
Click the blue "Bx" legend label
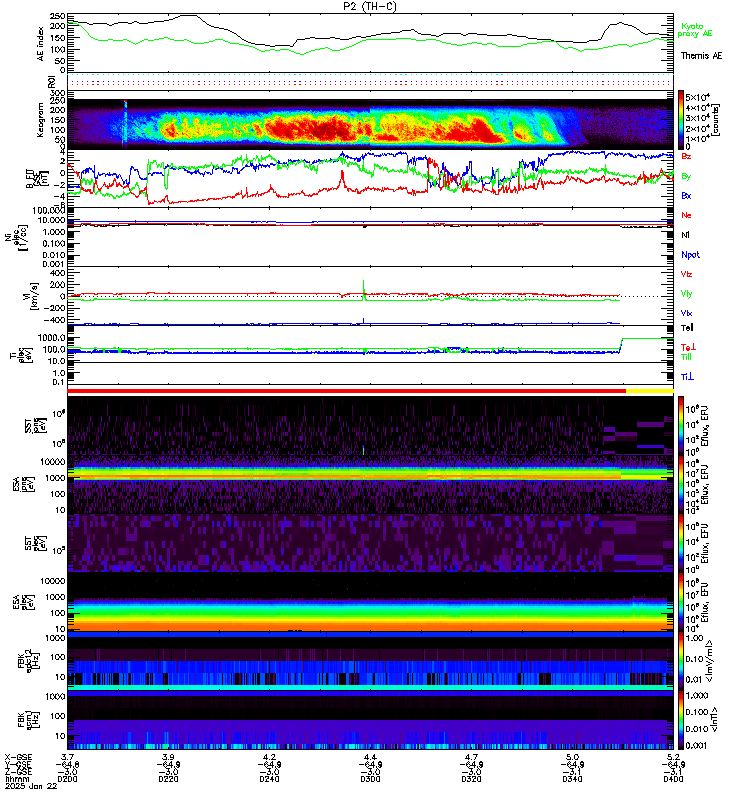click(x=686, y=195)
